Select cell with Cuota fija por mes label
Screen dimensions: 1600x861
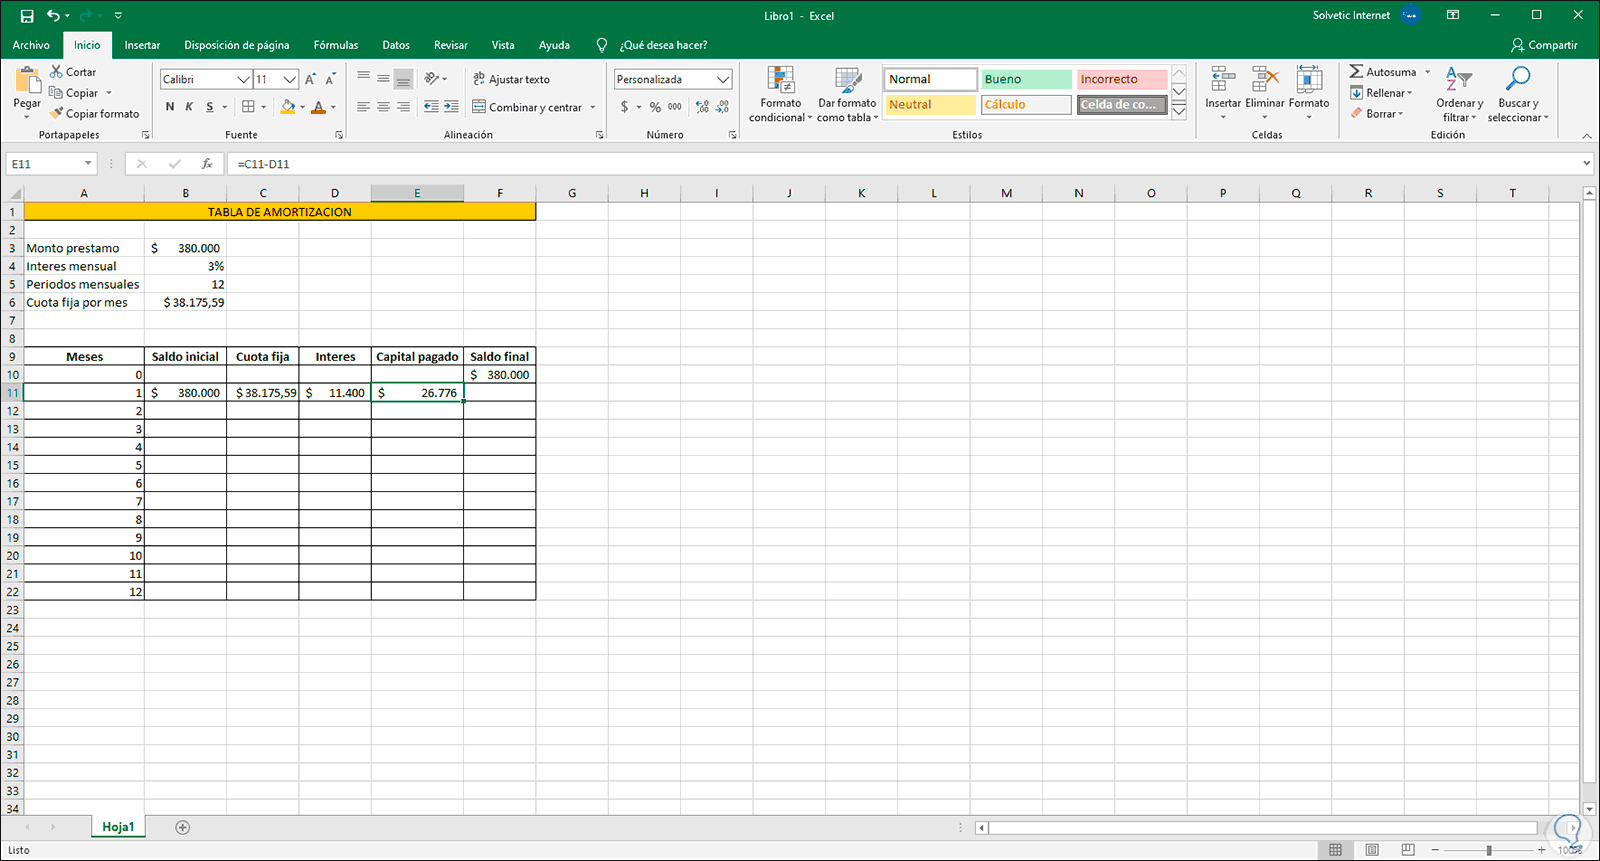coord(84,302)
